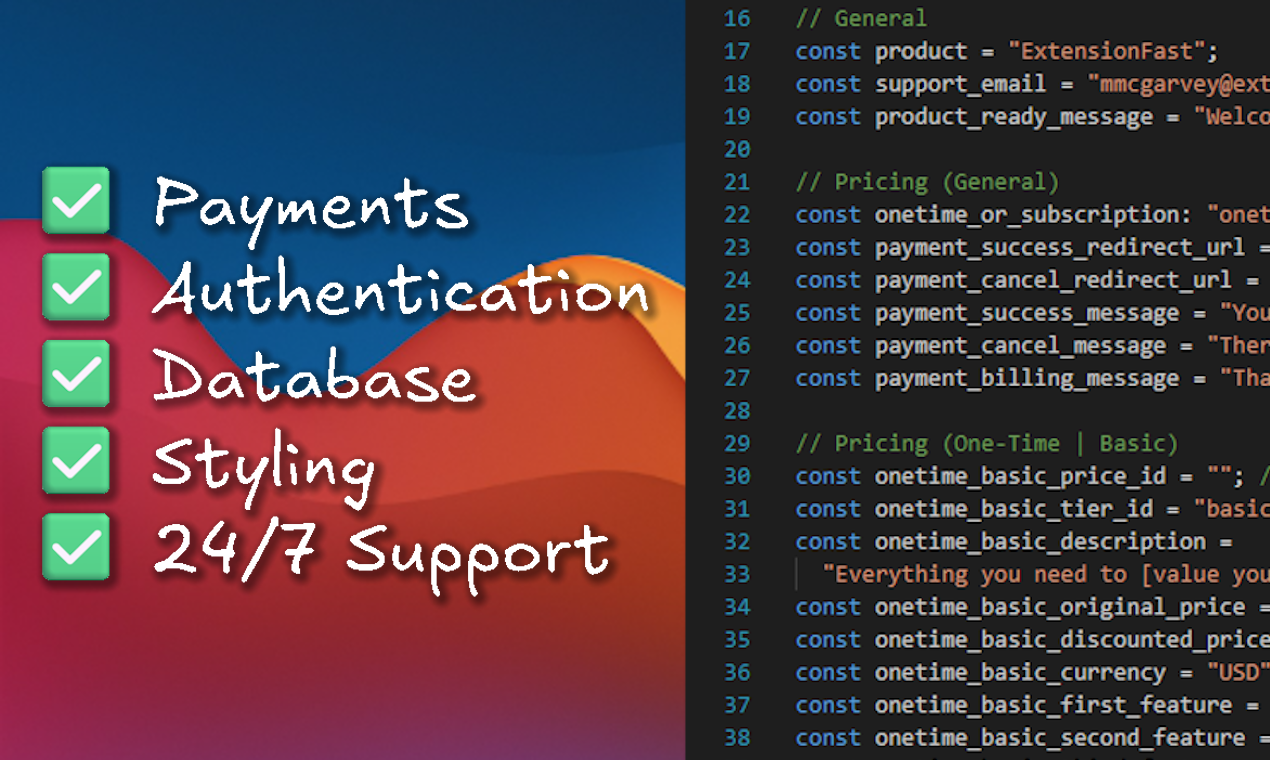
Task: Click the onetime_basic_tier_id variable name
Action: coord(1013,510)
